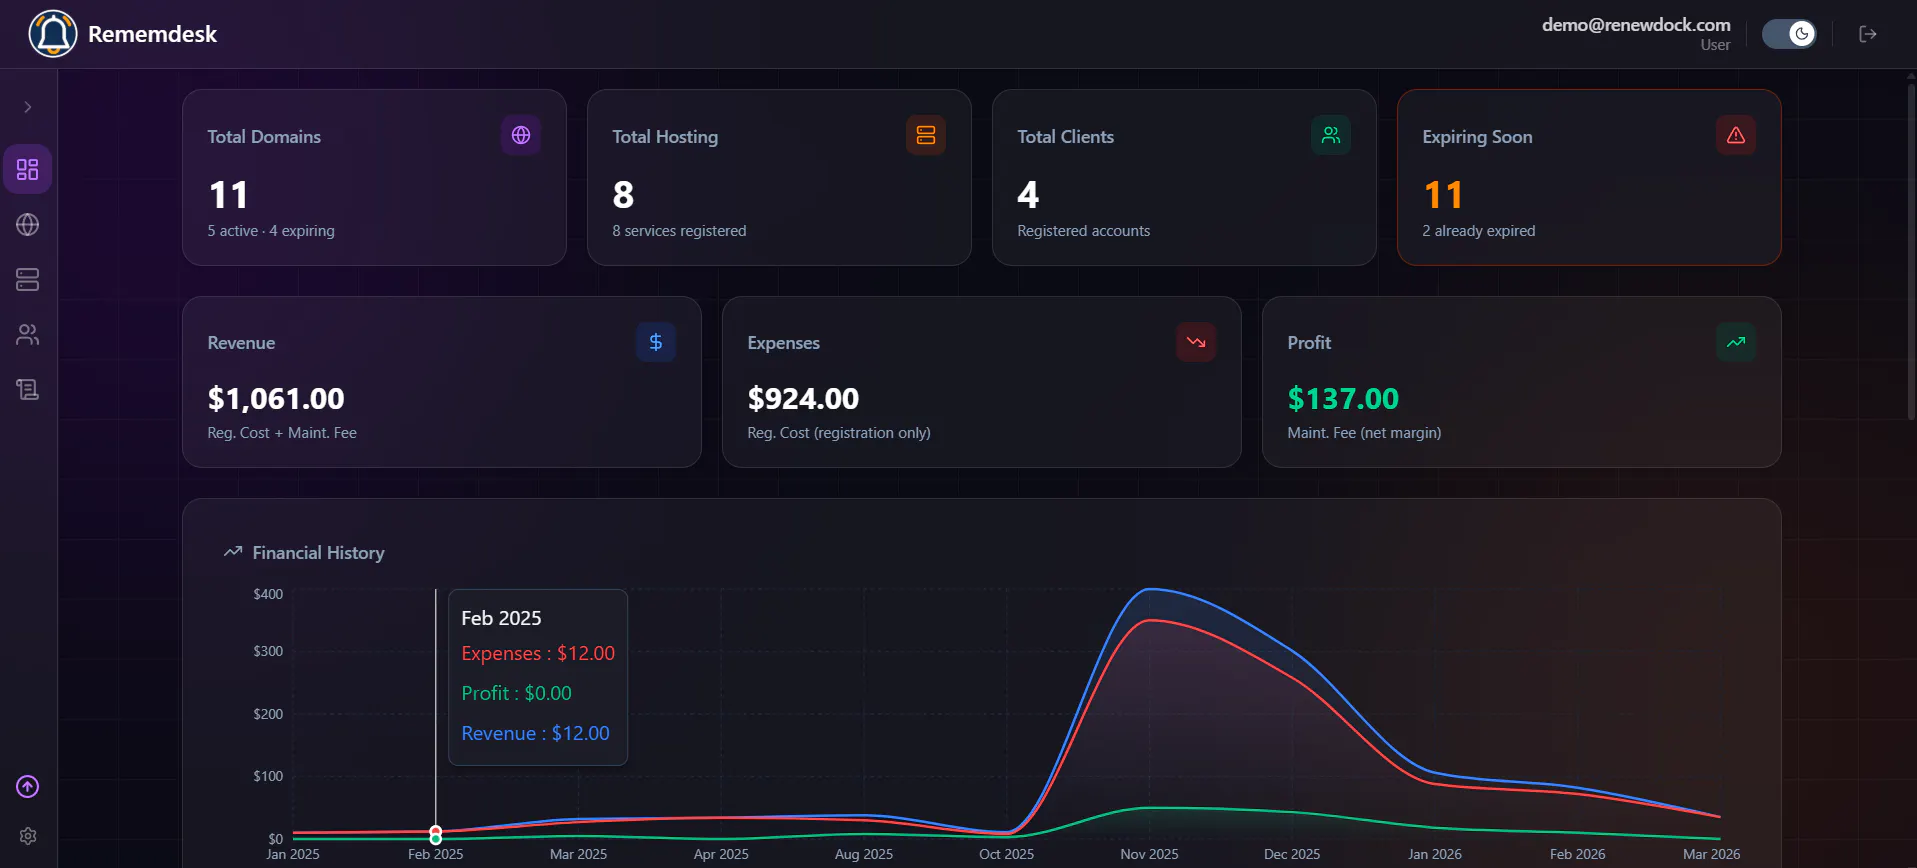This screenshot has height=868, width=1917.
Task: Open the settings gear icon in sidebar
Action: point(28,836)
